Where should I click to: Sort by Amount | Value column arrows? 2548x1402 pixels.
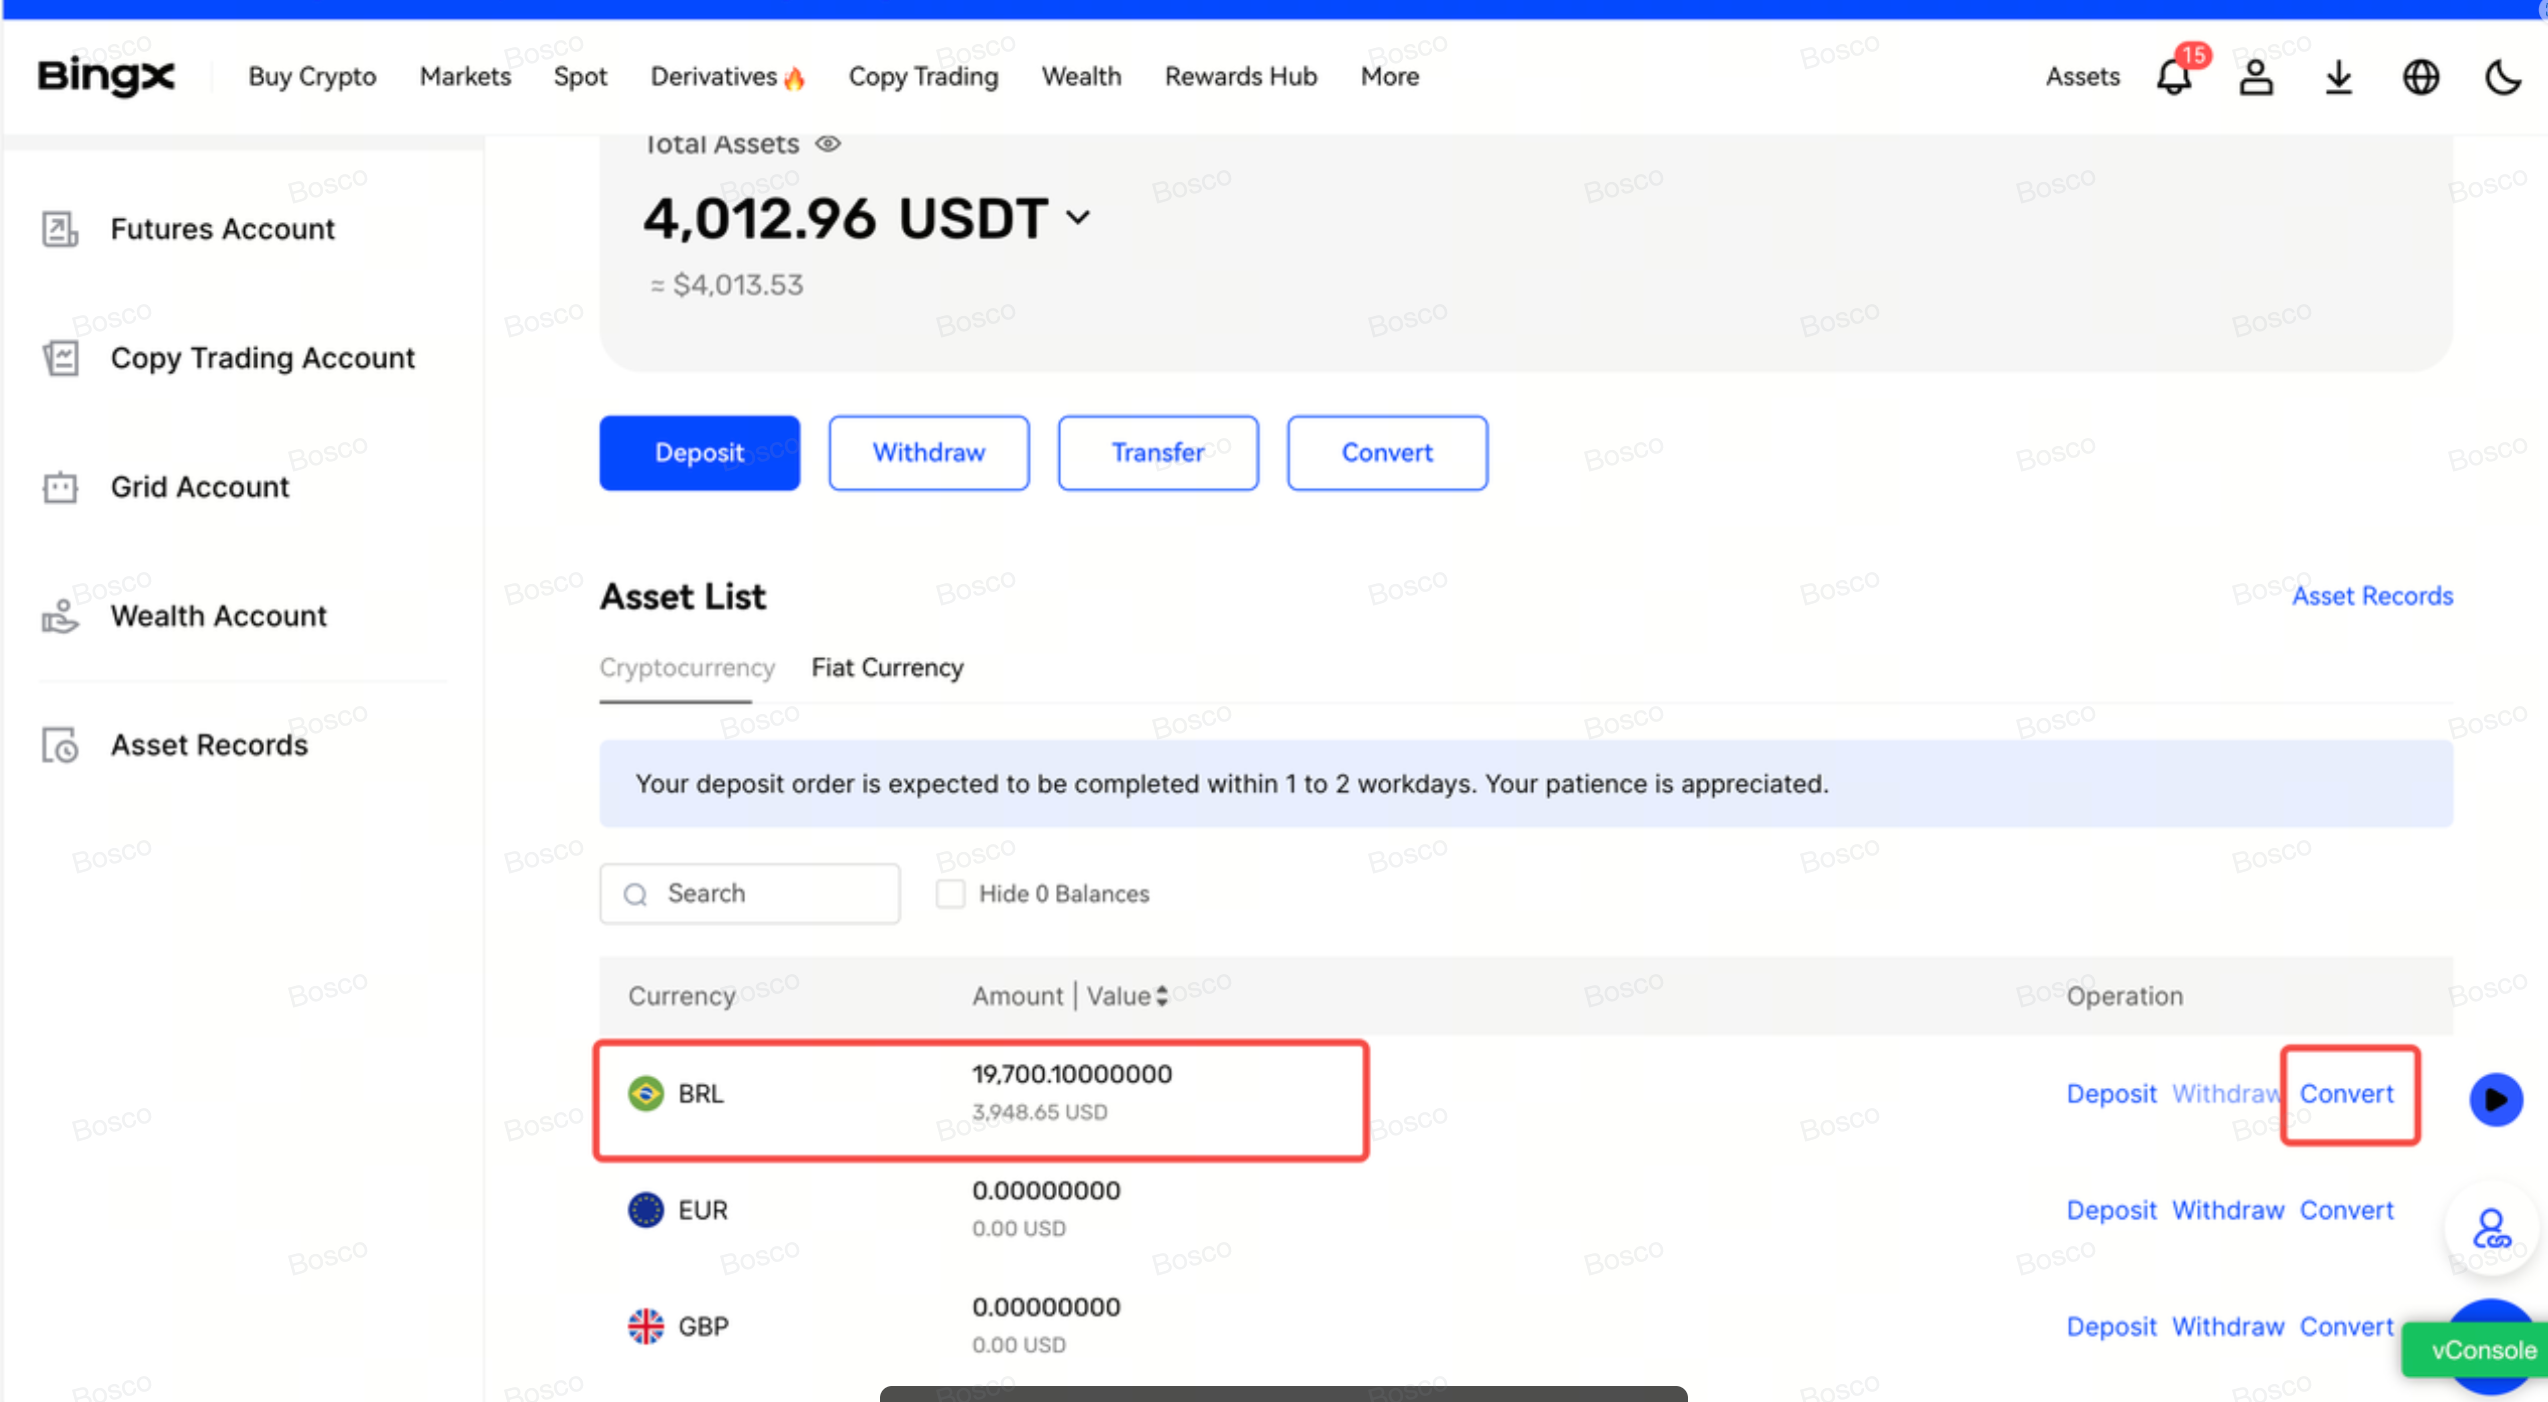tap(1162, 996)
